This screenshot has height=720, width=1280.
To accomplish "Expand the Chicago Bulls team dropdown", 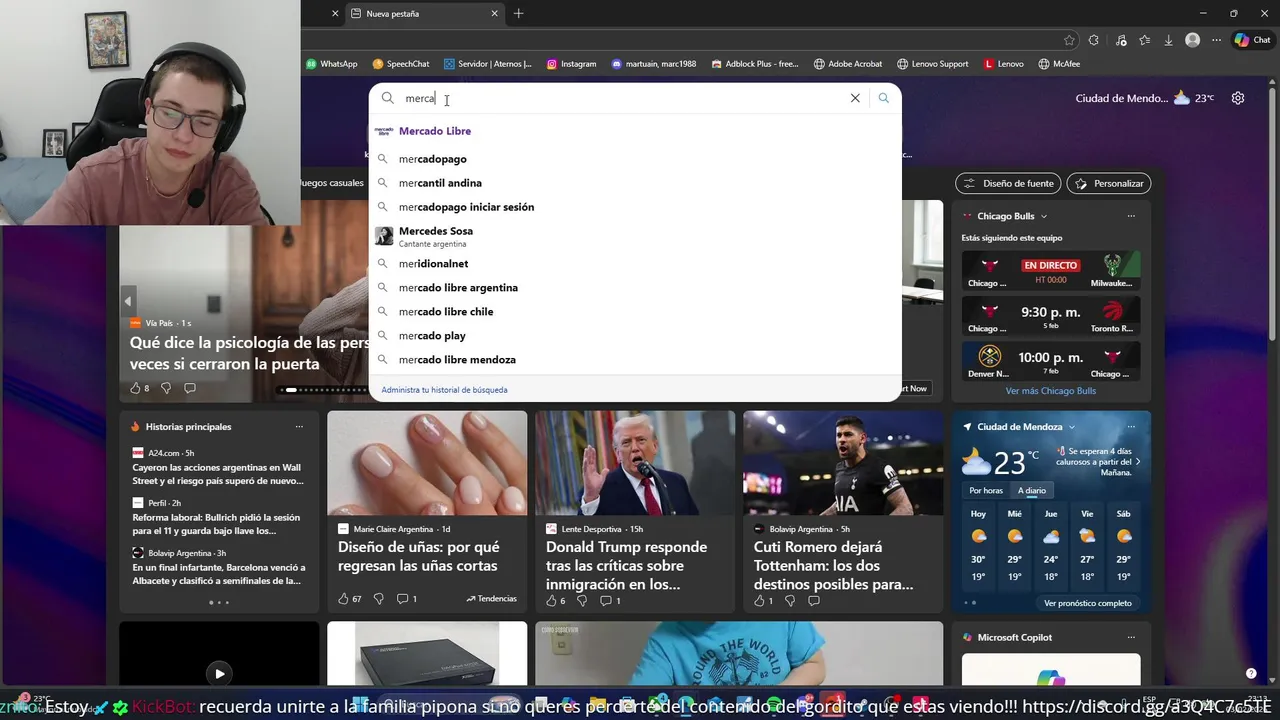I will pos(1044,216).
